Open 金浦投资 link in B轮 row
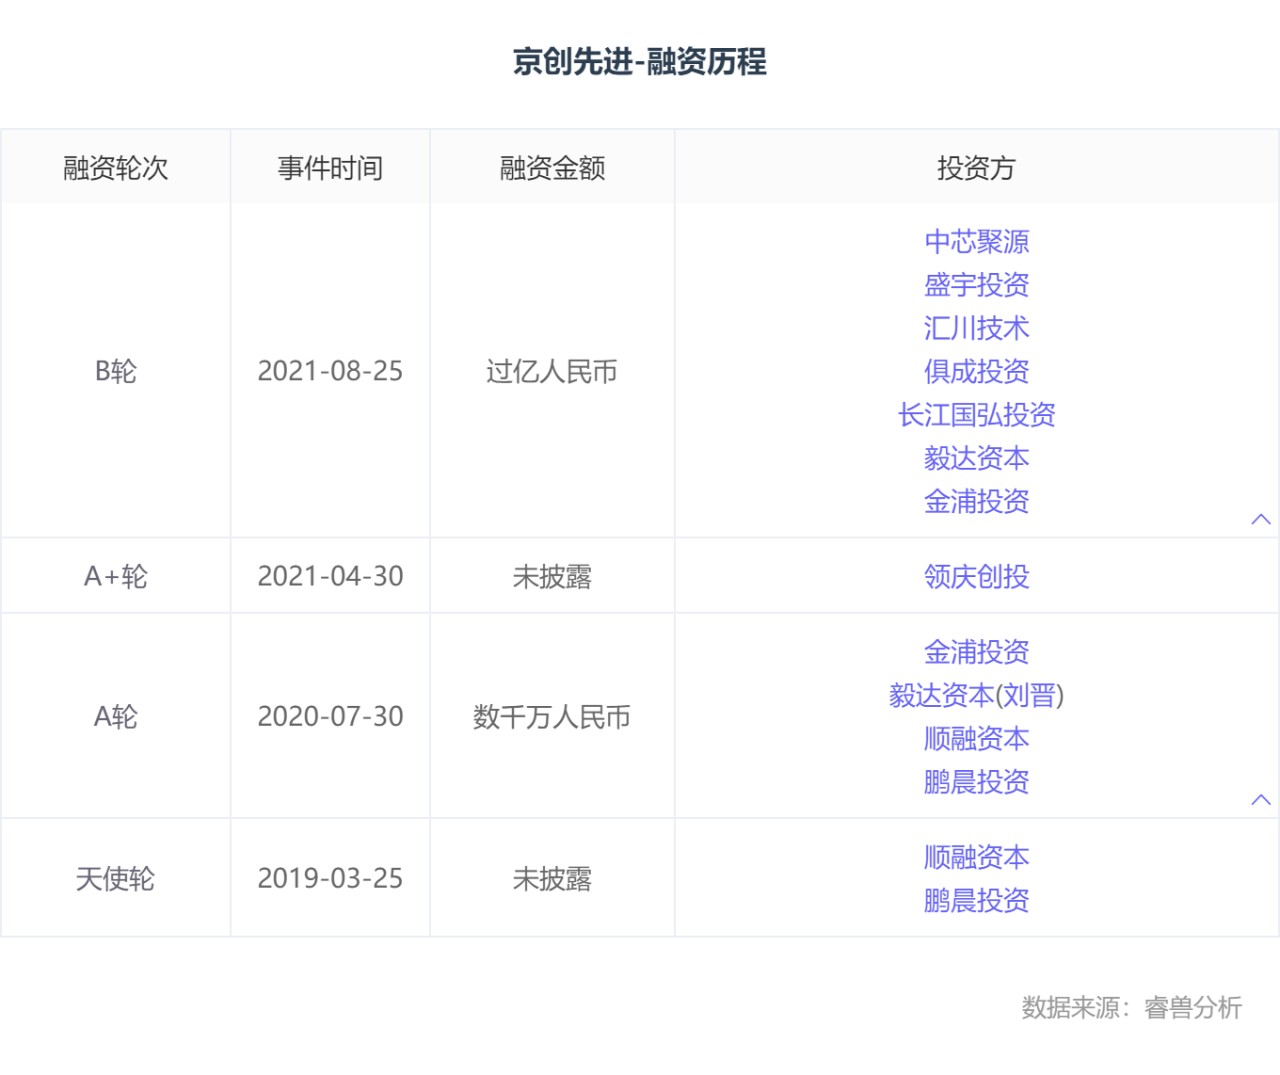This screenshot has height=1075, width=1280. click(x=976, y=501)
